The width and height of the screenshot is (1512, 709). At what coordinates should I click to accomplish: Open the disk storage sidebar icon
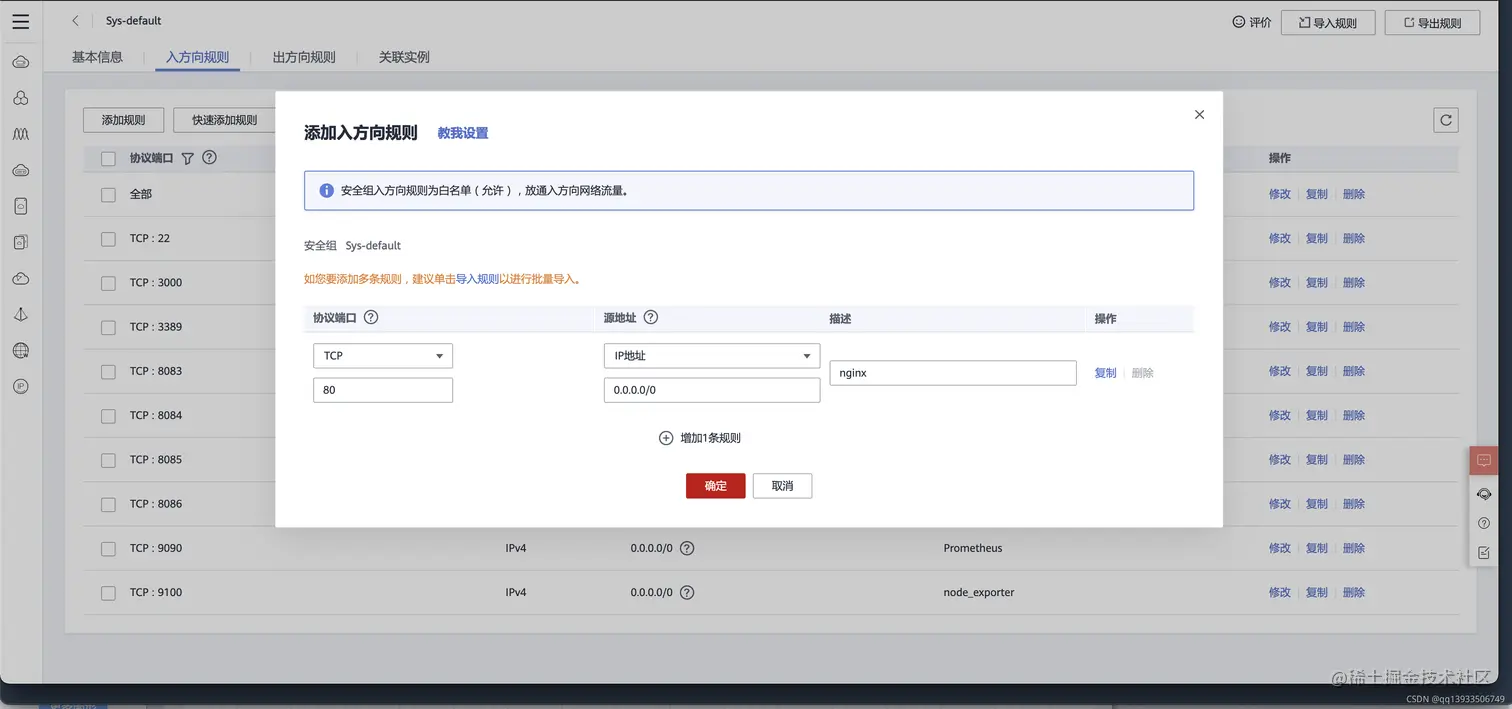tap(21, 206)
